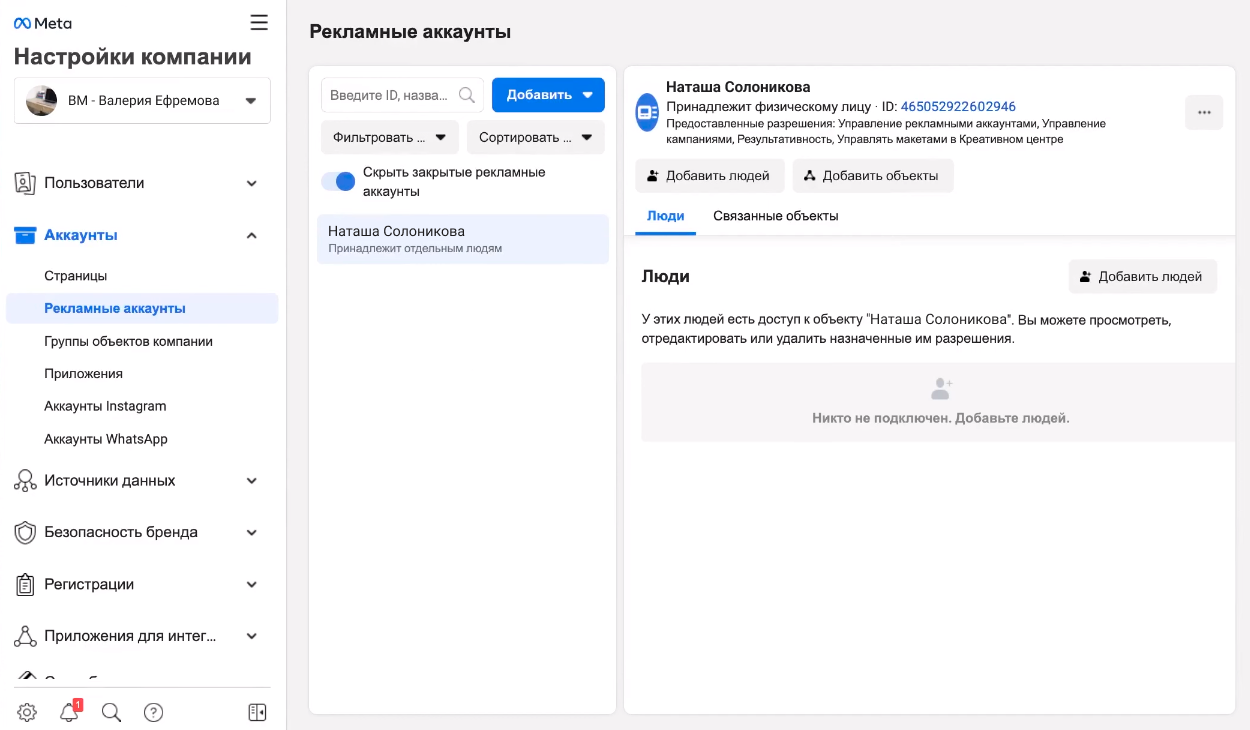Click the business profile picture thumbnail
Image resolution: width=1250 pixels, height=730 pixels.
pos(41,100)
